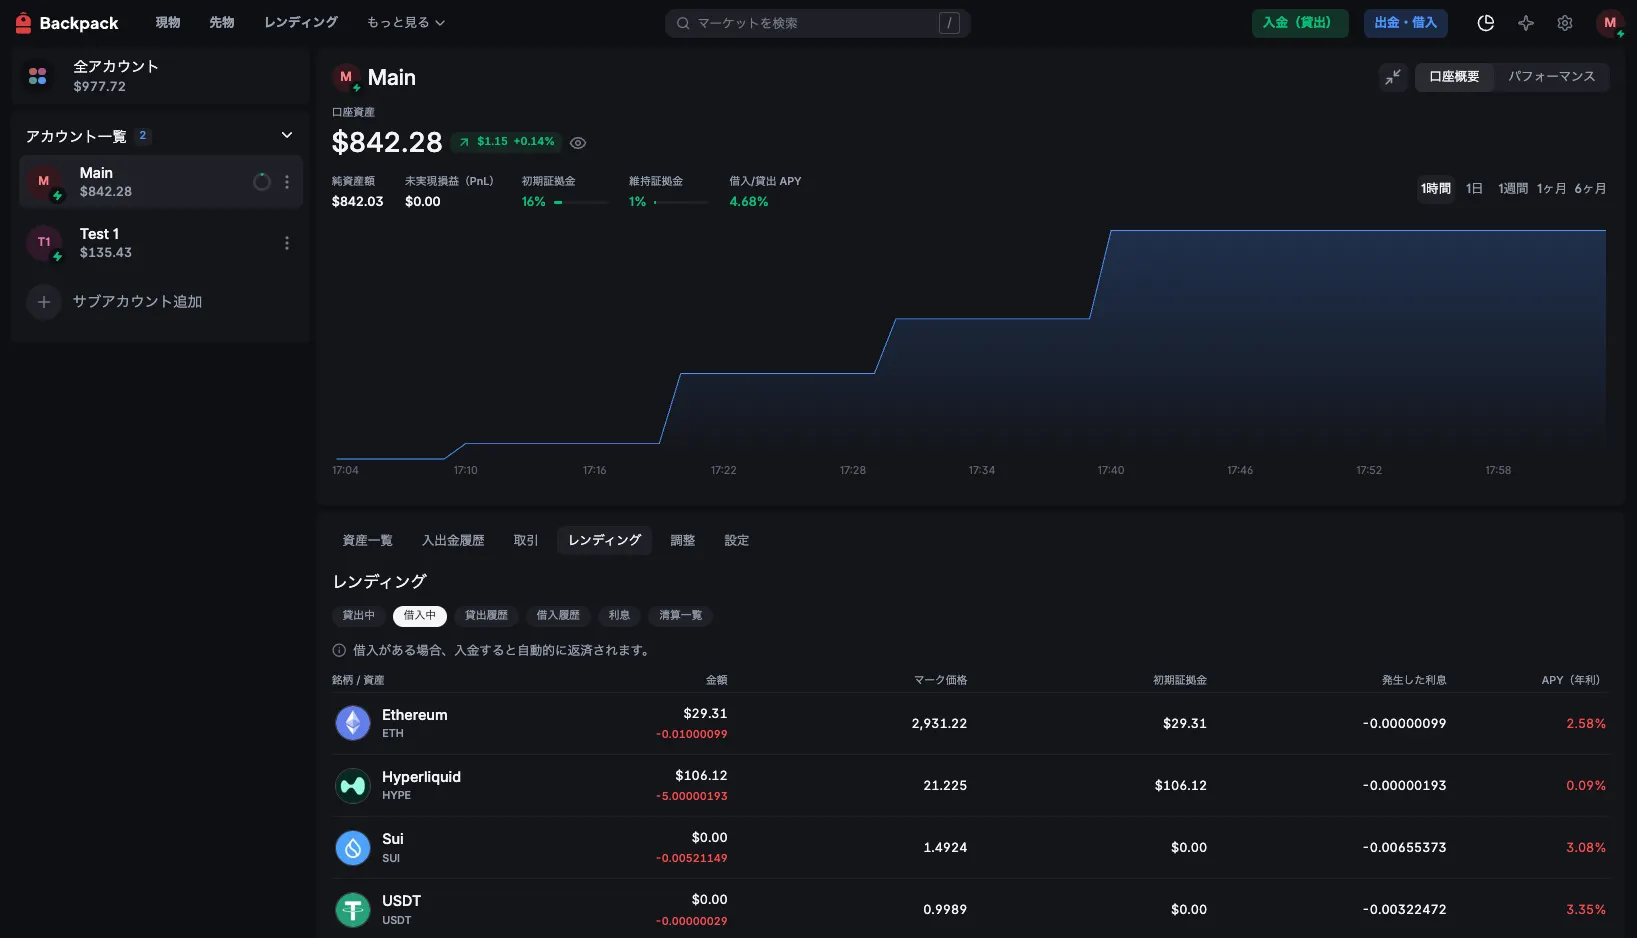Open the portfolio pie chart icon
Screen dimensions: 1637x938
[x=1485, y=23]
